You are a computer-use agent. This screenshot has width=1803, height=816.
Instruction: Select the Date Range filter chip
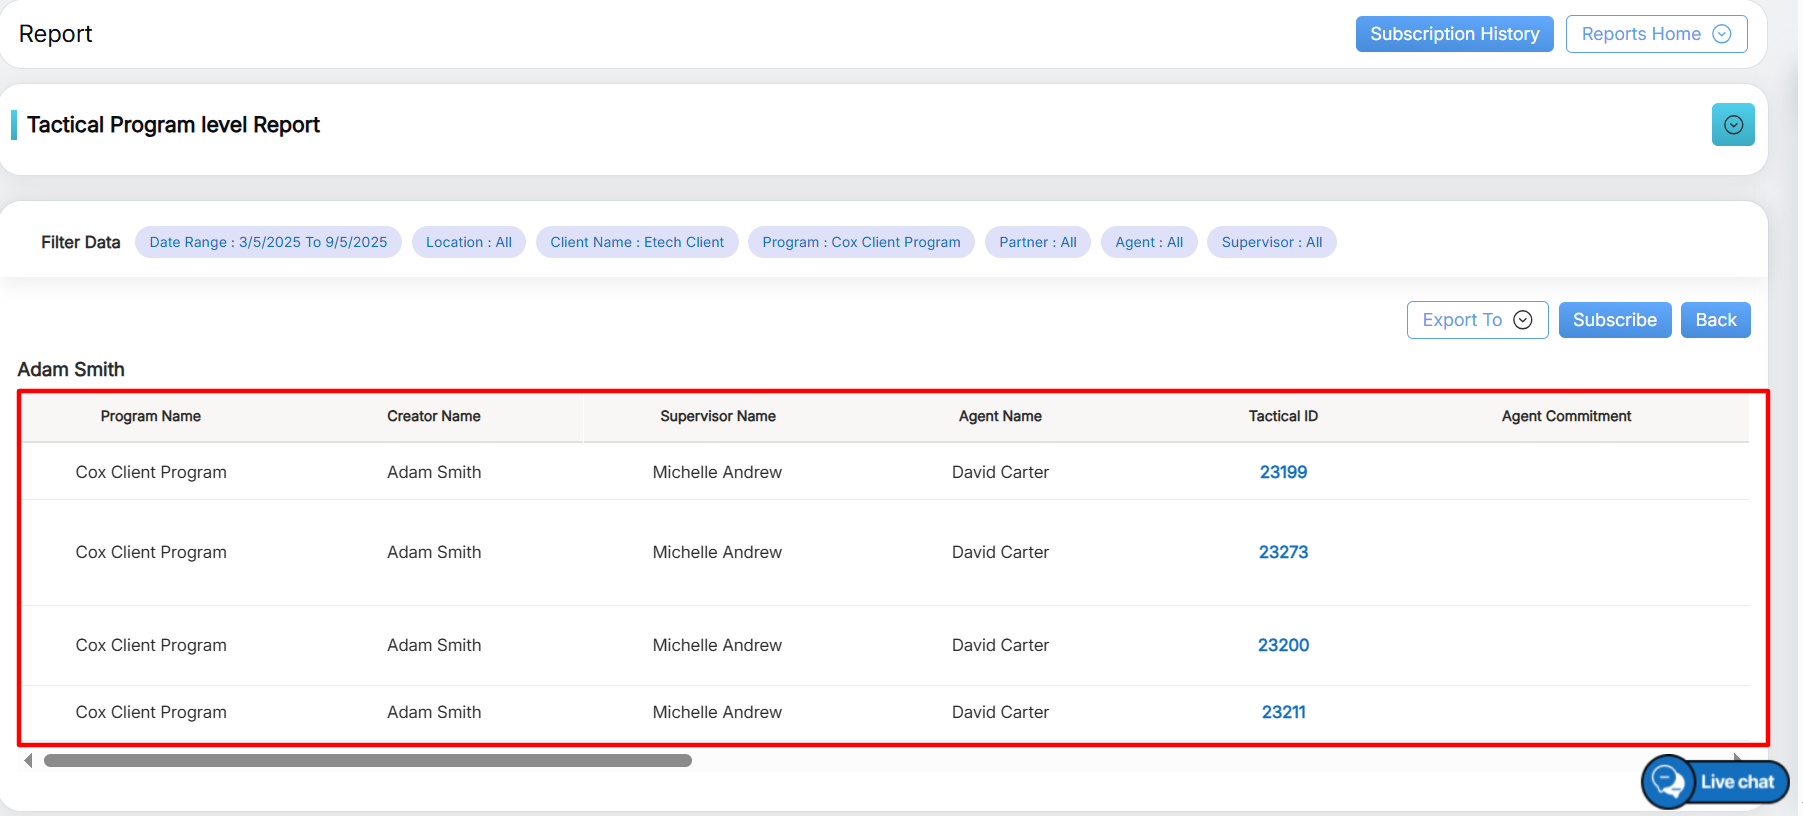pyautogui.click(x=268, y=242)
